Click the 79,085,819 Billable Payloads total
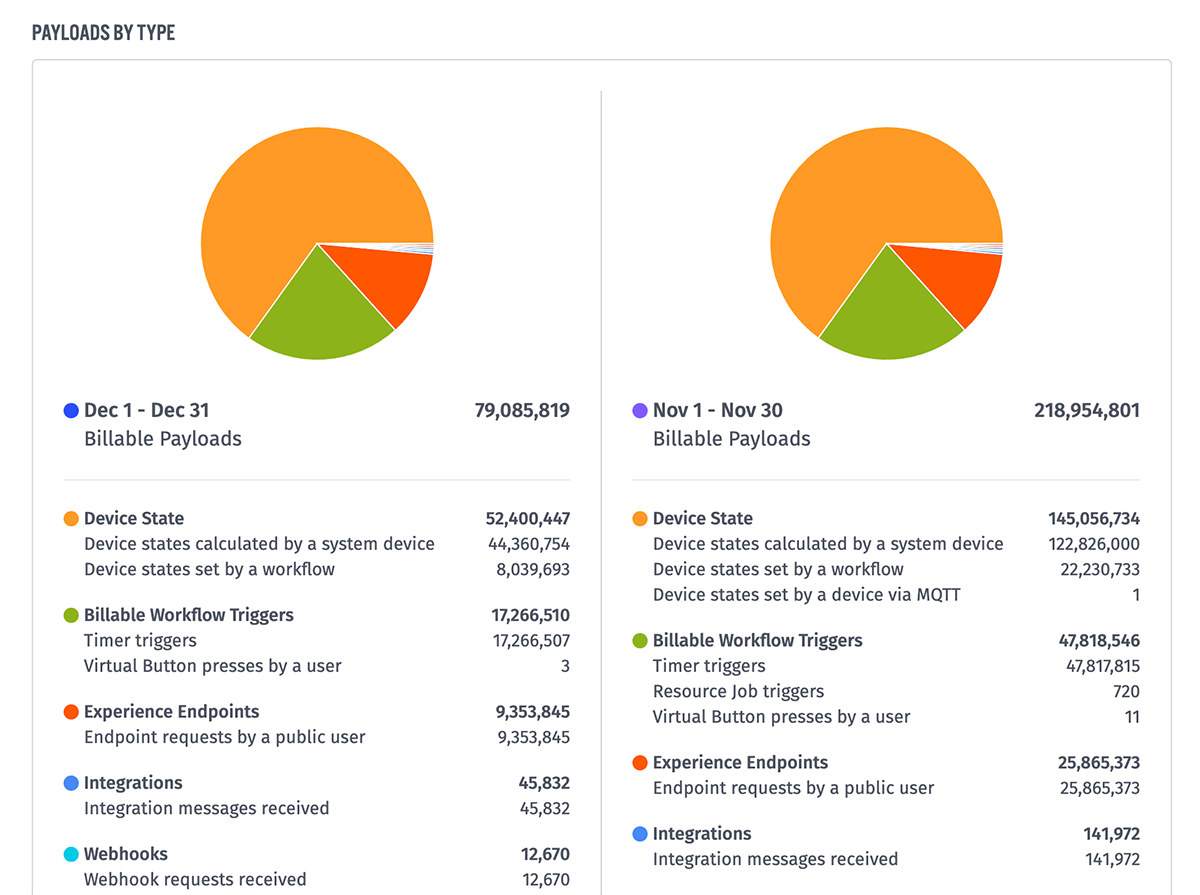This screenshot has width=1200, height=895. tap(521, 410)
